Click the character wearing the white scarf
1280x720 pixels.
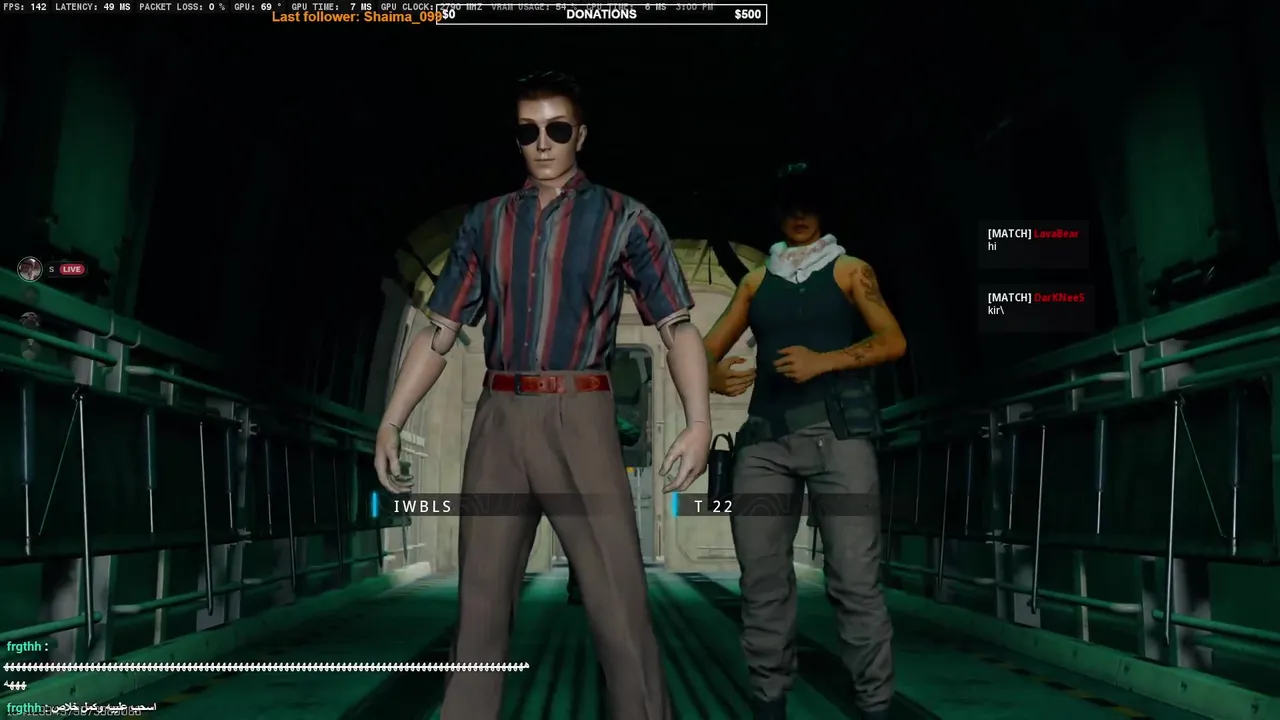coord(805,440)
